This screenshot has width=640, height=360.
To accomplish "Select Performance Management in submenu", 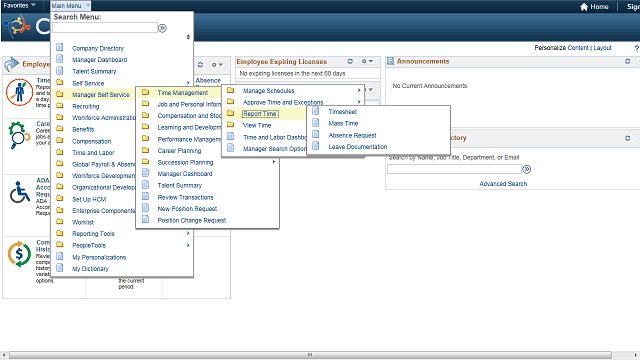I will tap(189, 139).
